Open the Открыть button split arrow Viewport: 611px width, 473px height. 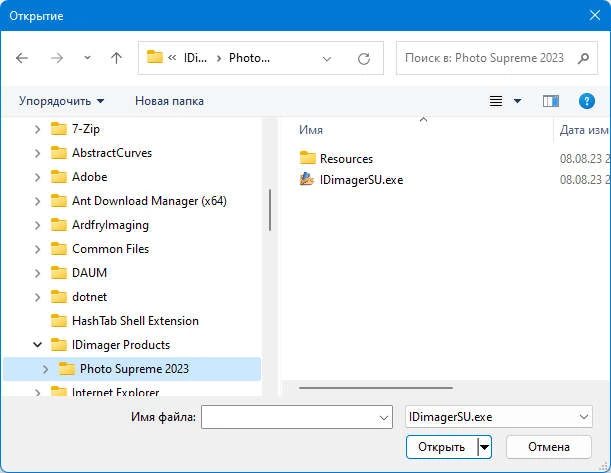click(484, 447)
